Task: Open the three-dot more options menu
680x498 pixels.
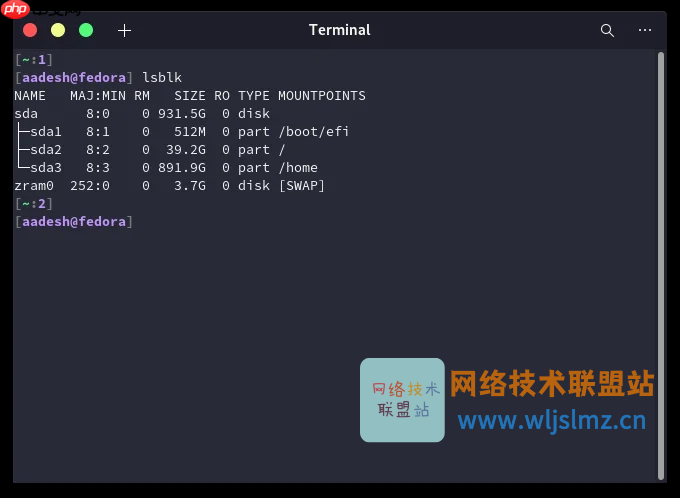Action: [644, 30]
